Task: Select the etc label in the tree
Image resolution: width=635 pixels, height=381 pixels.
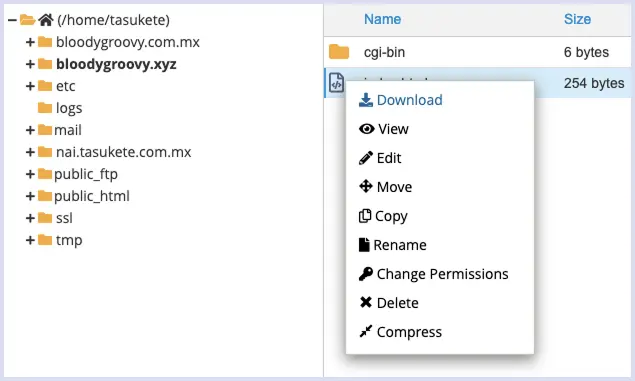Action: click(x=66, y=86)
